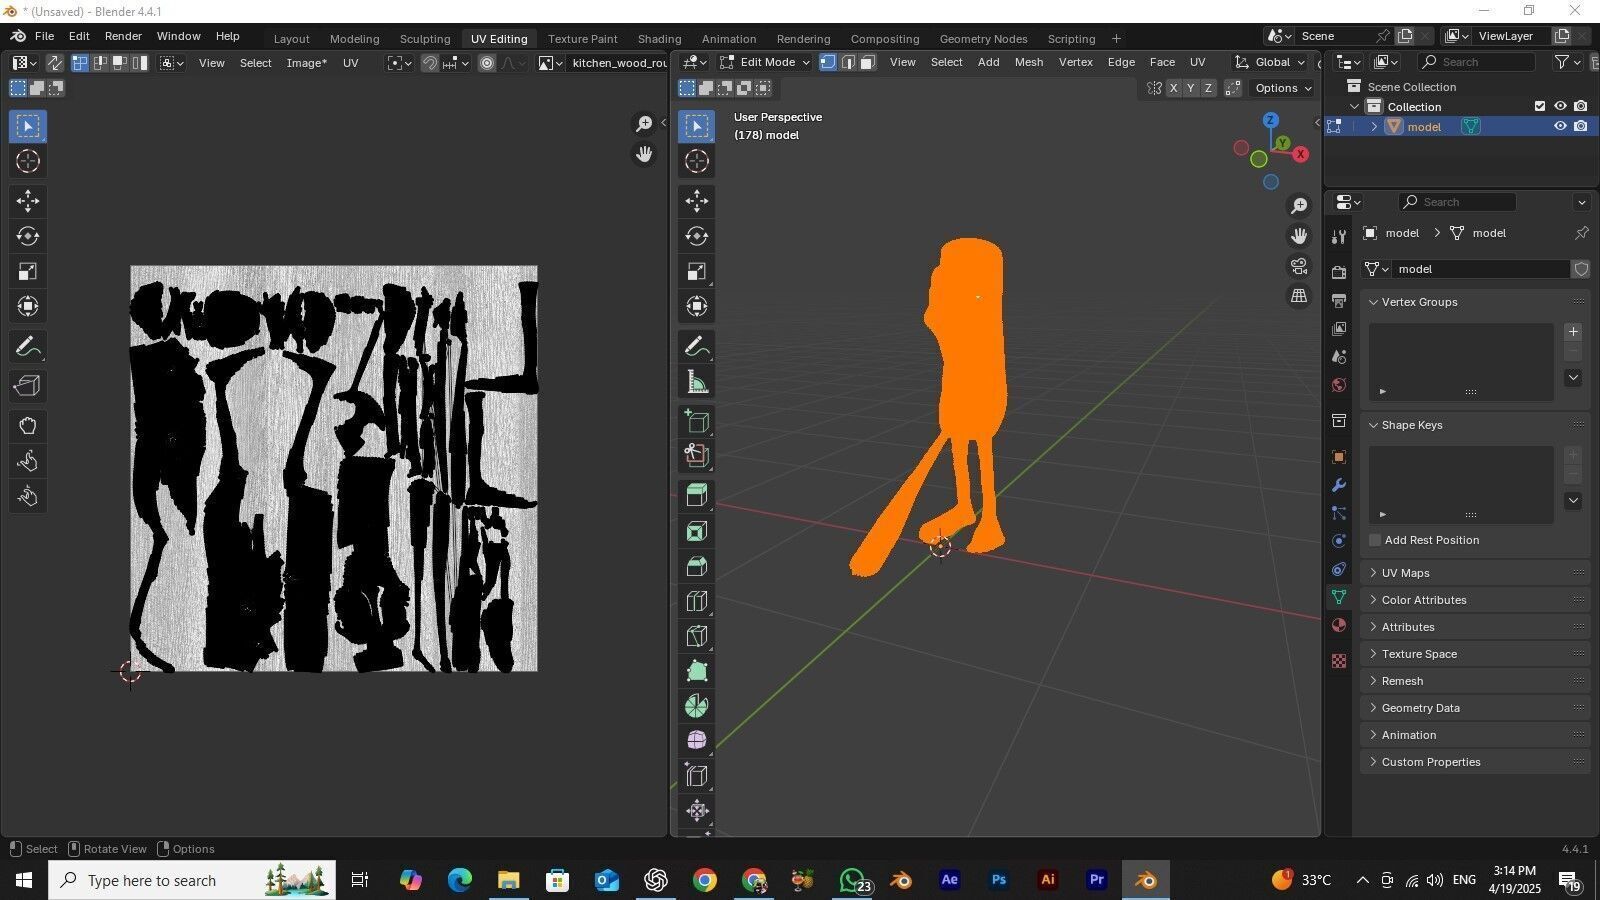Image resolution: width=1600 pixels, height=900 pixels.
Task: Switch to Edge select mode
Action: (x=848, y=62)
